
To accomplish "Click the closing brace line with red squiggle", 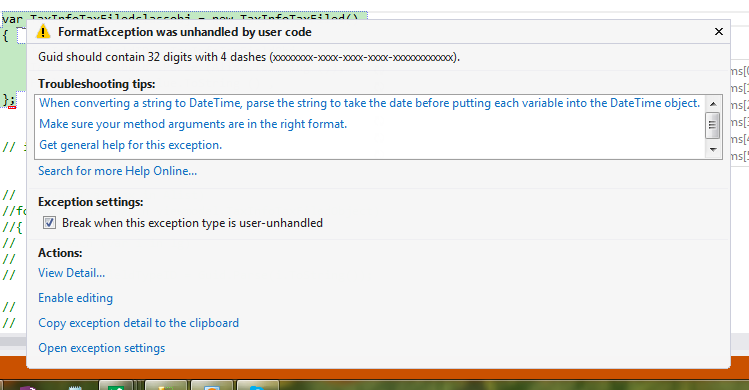I will click(9, 99).
